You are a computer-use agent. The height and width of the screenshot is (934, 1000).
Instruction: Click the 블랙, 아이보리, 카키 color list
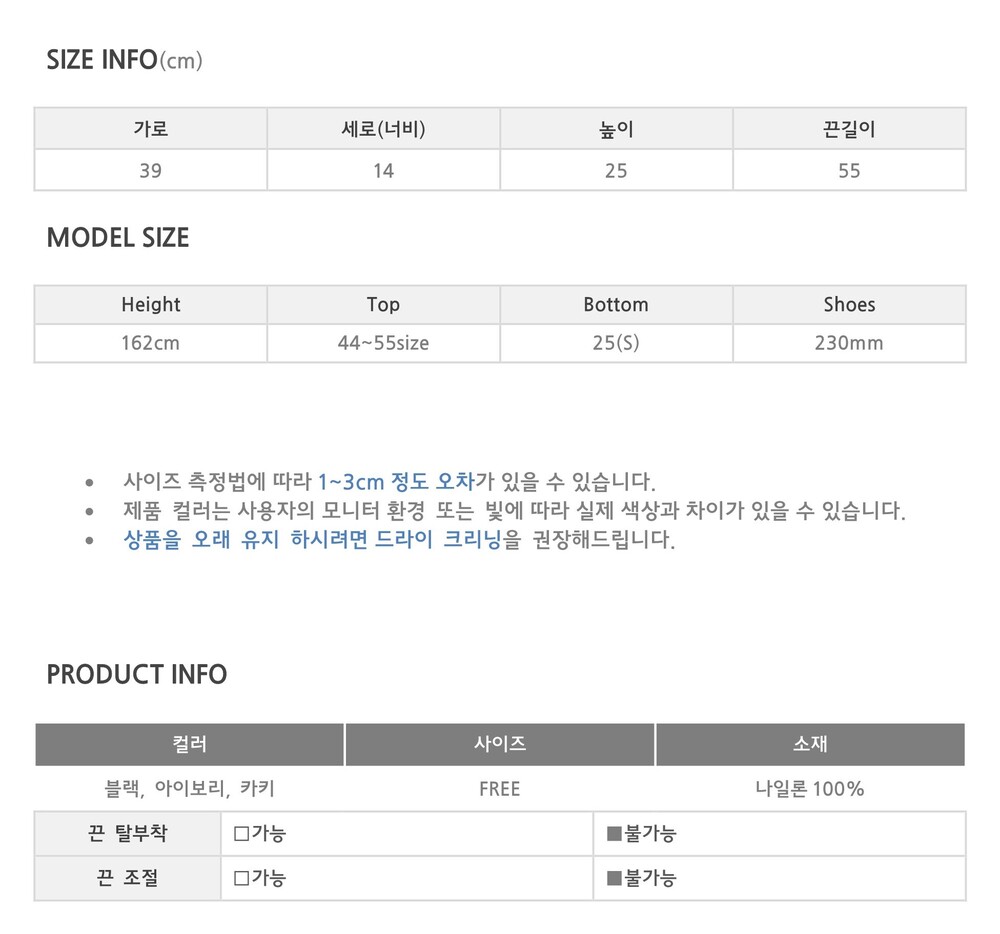click(190, 789)
